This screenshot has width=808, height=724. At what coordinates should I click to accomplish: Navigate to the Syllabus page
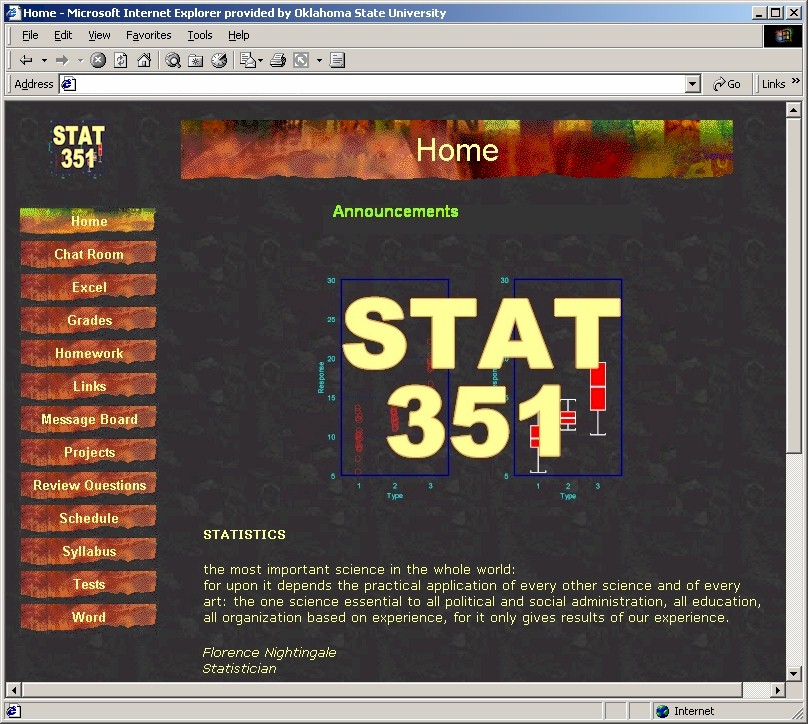click(89, 551)
